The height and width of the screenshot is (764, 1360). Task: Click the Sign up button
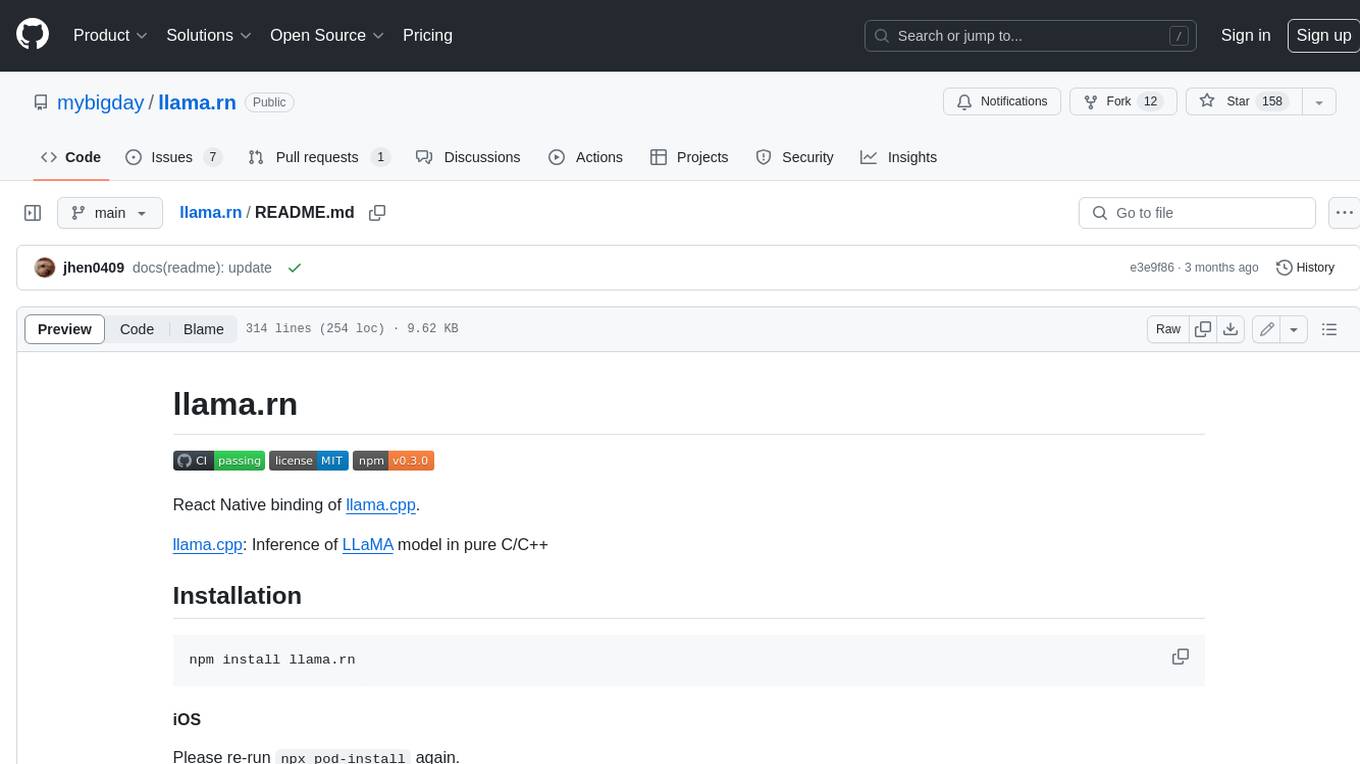[x=1323, y=35]
